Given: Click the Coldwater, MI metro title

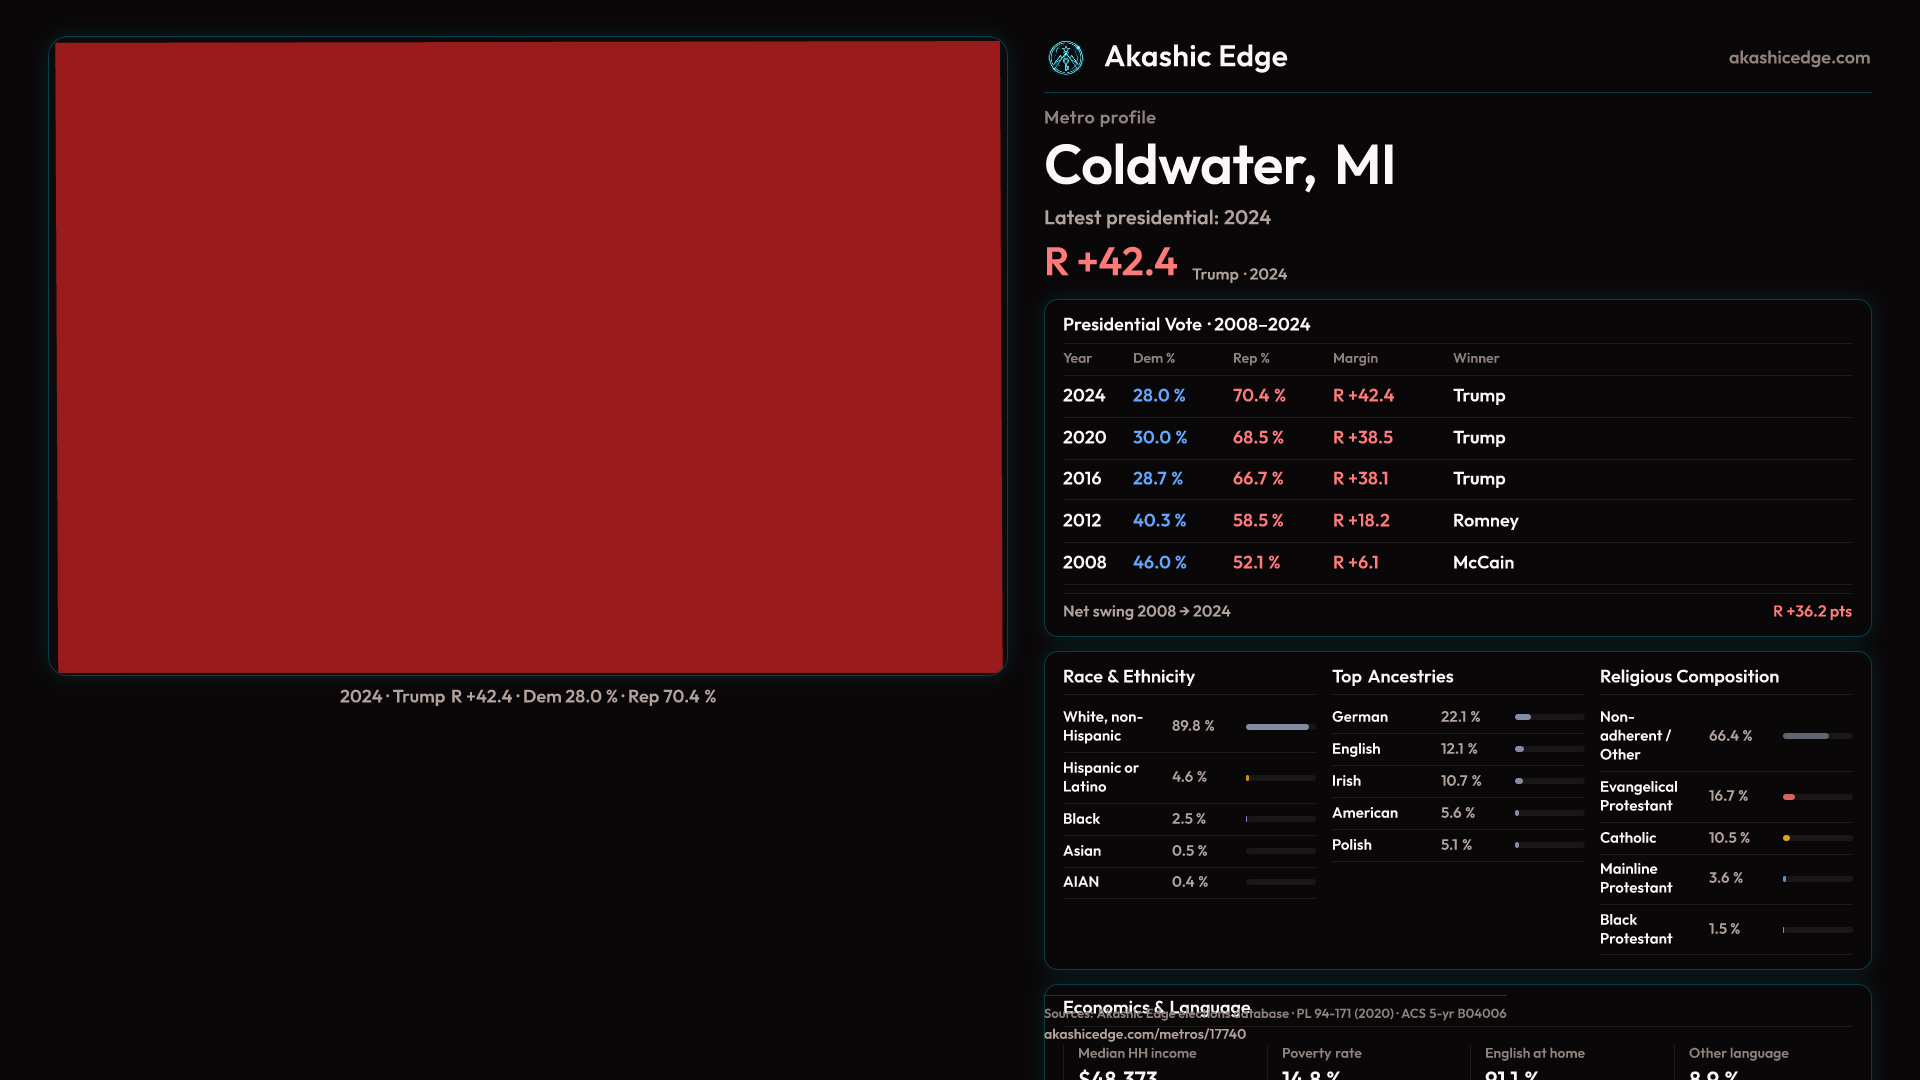Looking at the screenshot, I should [x=1218, y=166].
